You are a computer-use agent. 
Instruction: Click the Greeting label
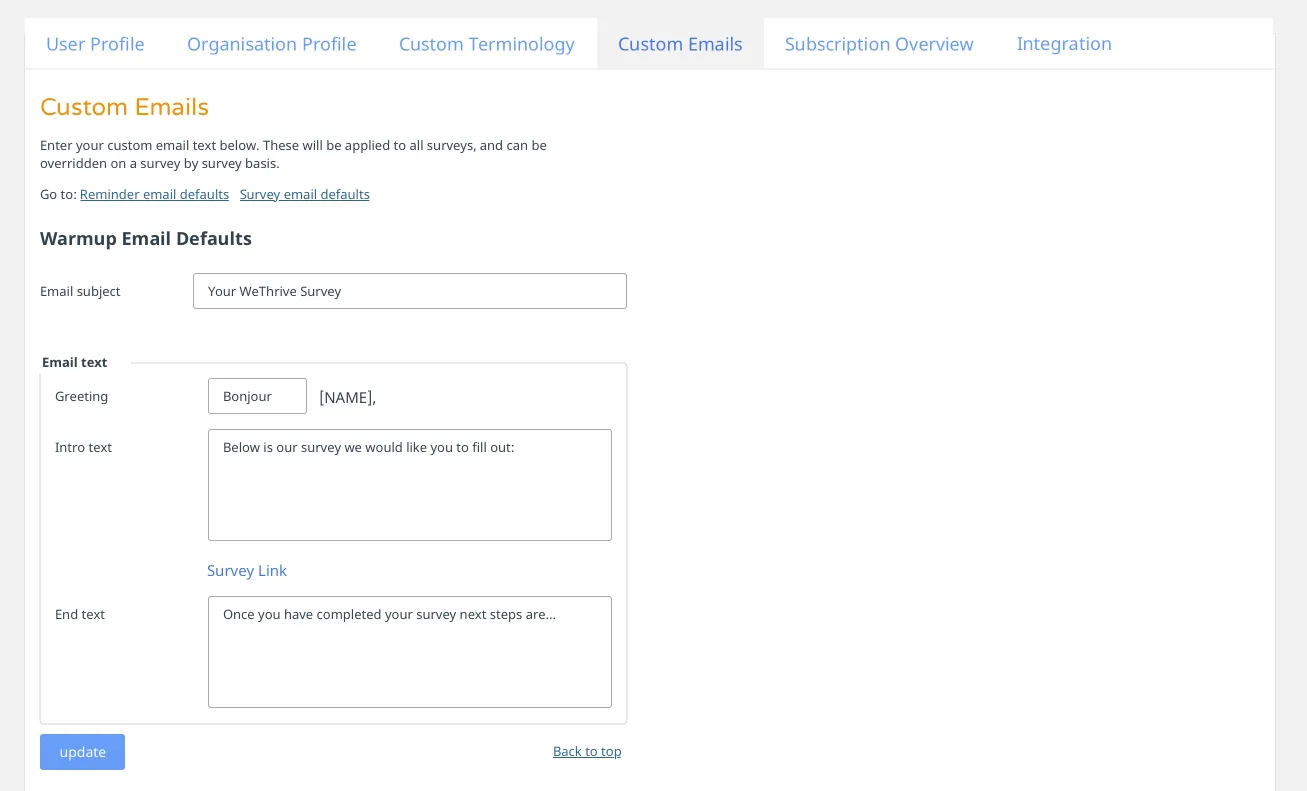coord(81,396)
